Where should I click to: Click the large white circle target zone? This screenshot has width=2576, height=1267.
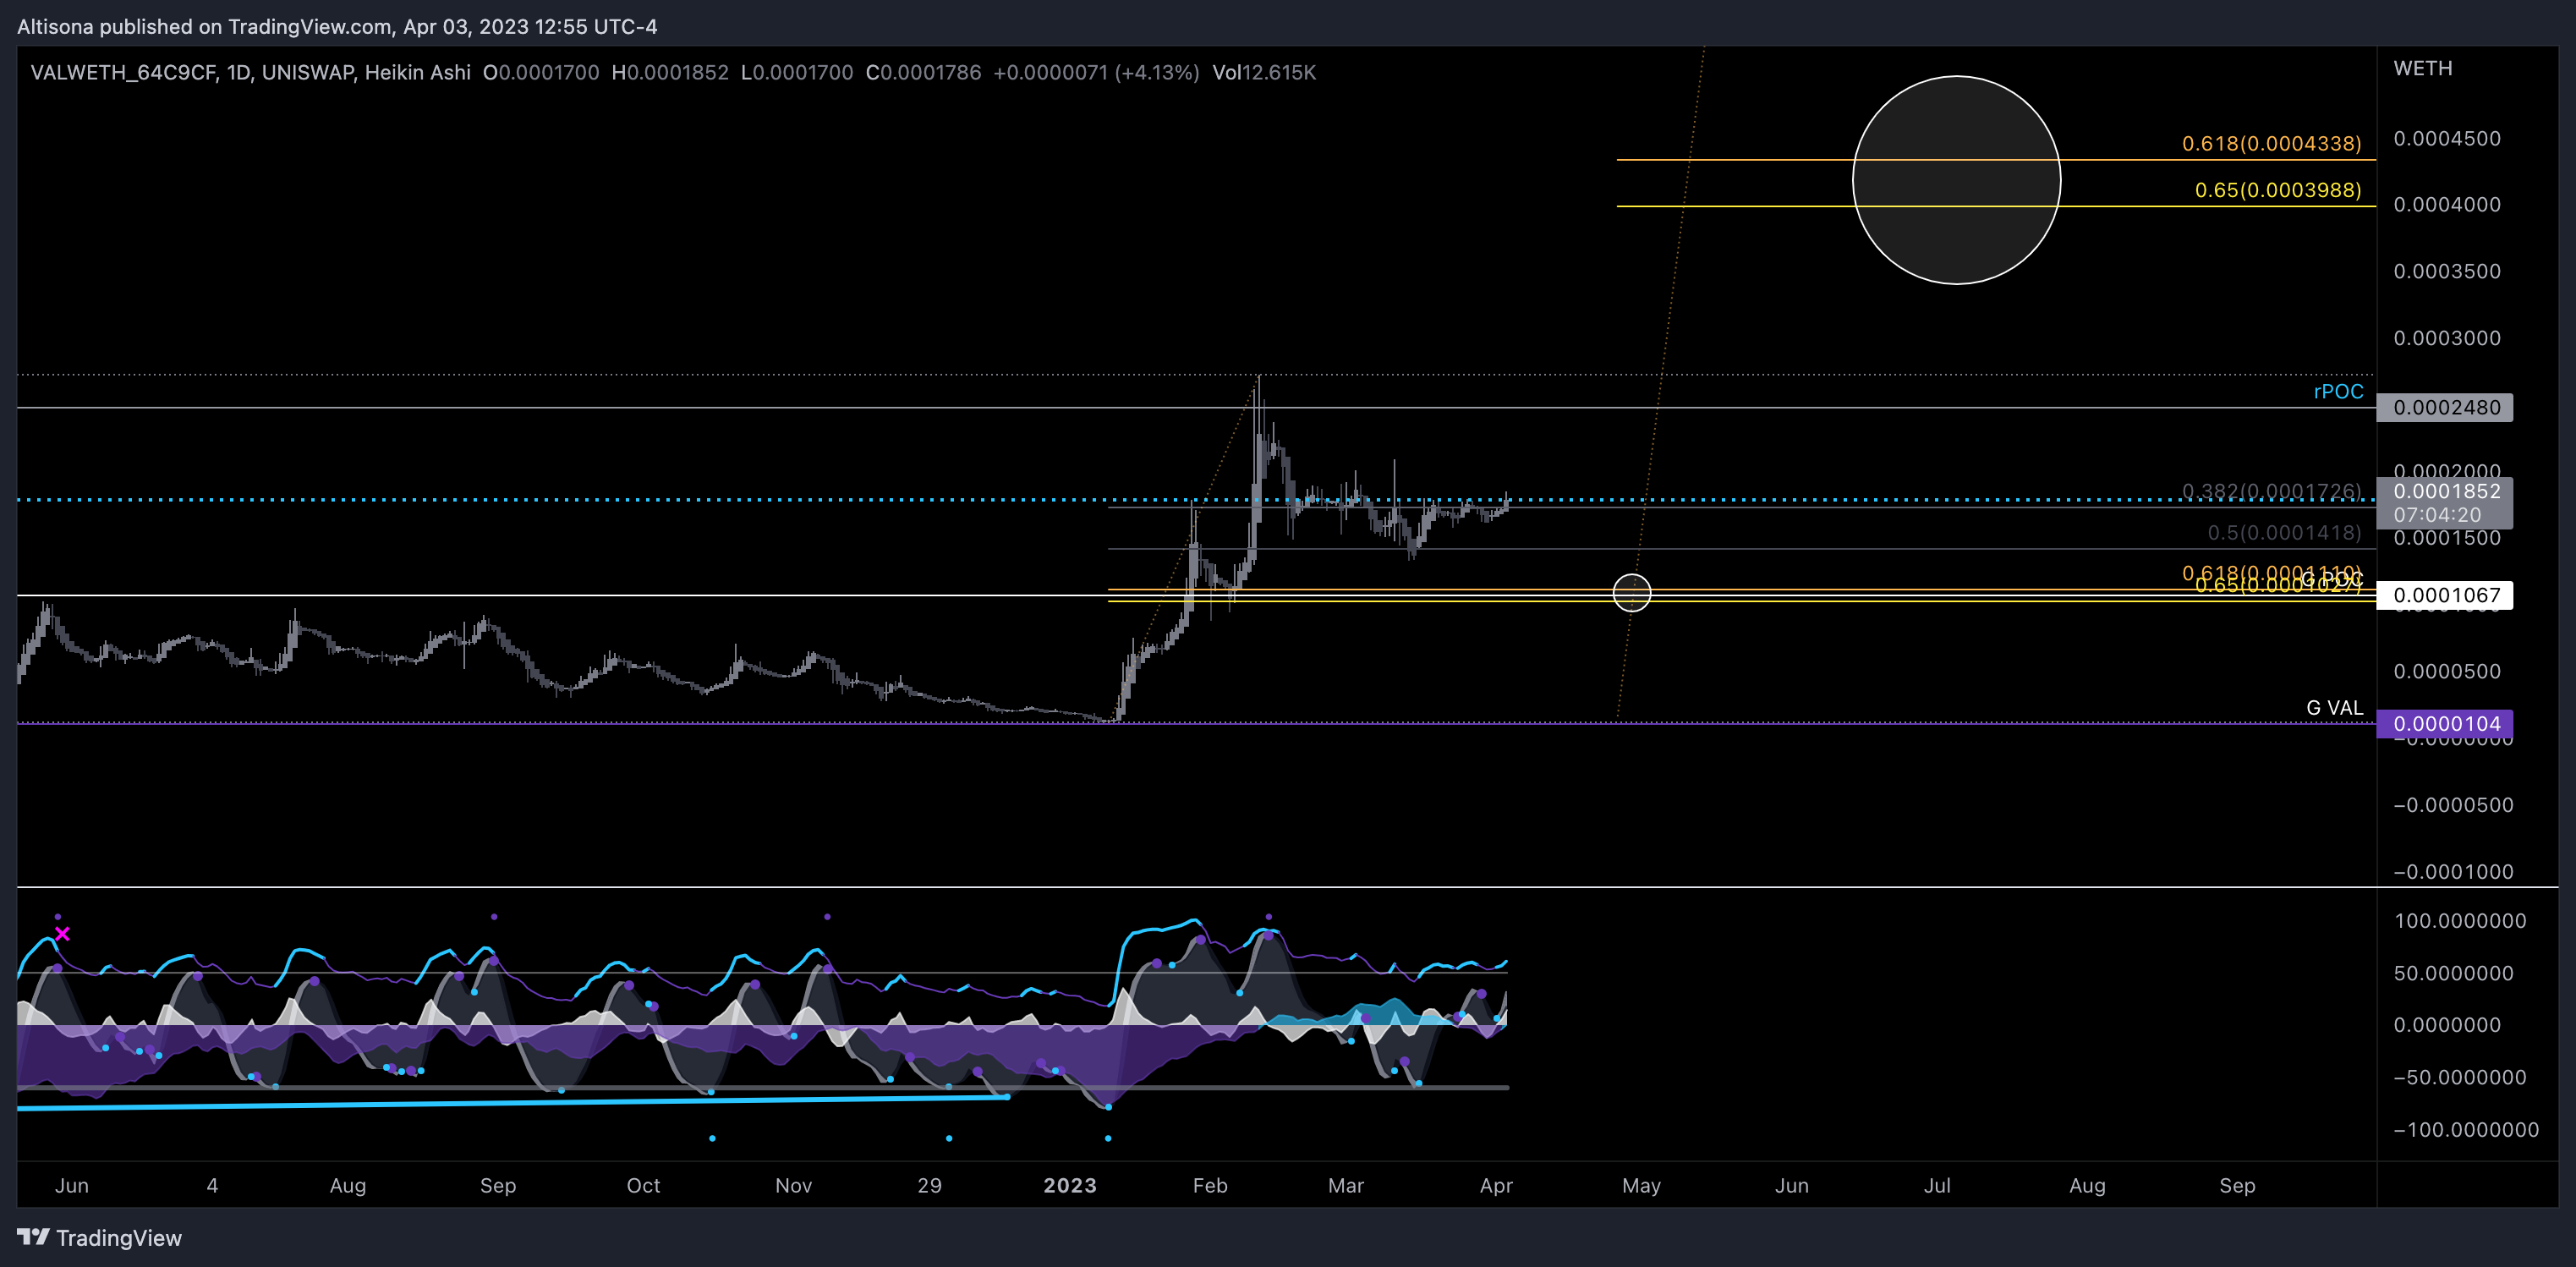point(1956,180)
